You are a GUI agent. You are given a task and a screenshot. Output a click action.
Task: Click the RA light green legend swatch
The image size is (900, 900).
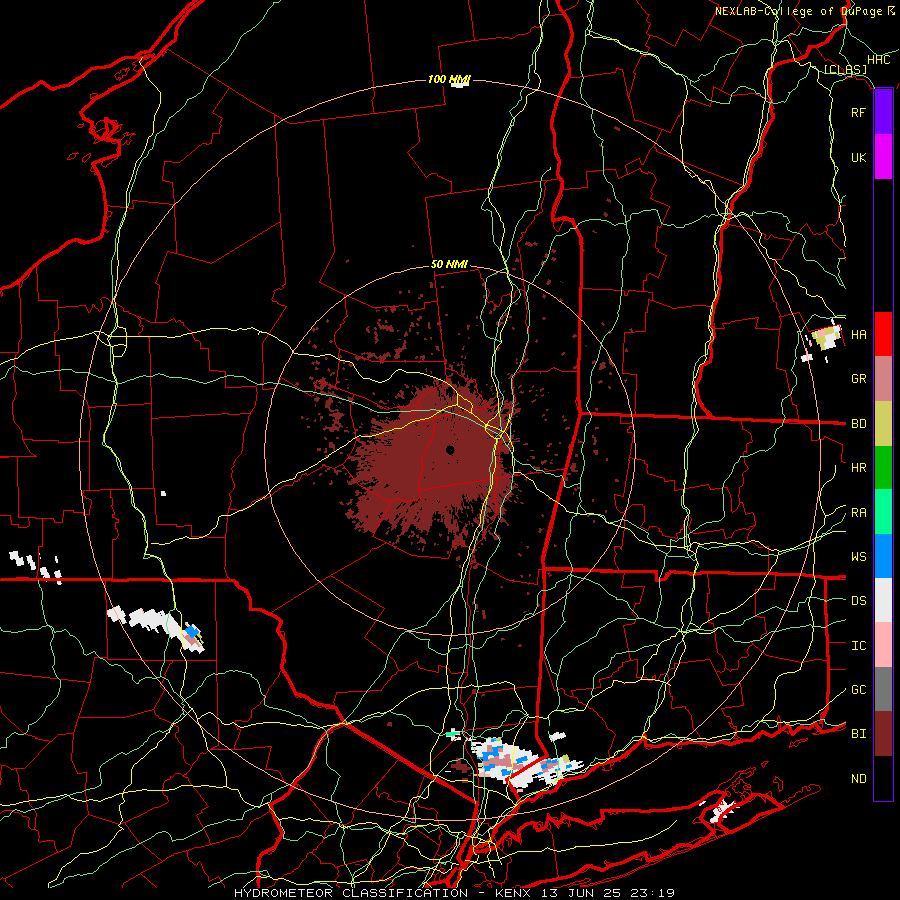coord(883,512)
